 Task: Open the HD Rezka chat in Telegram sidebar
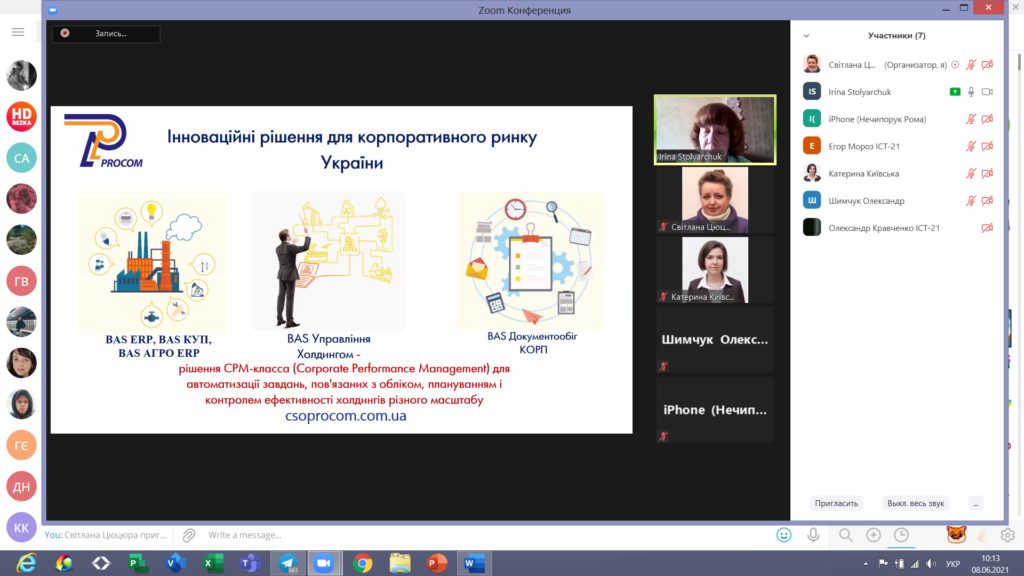point(22,116)
